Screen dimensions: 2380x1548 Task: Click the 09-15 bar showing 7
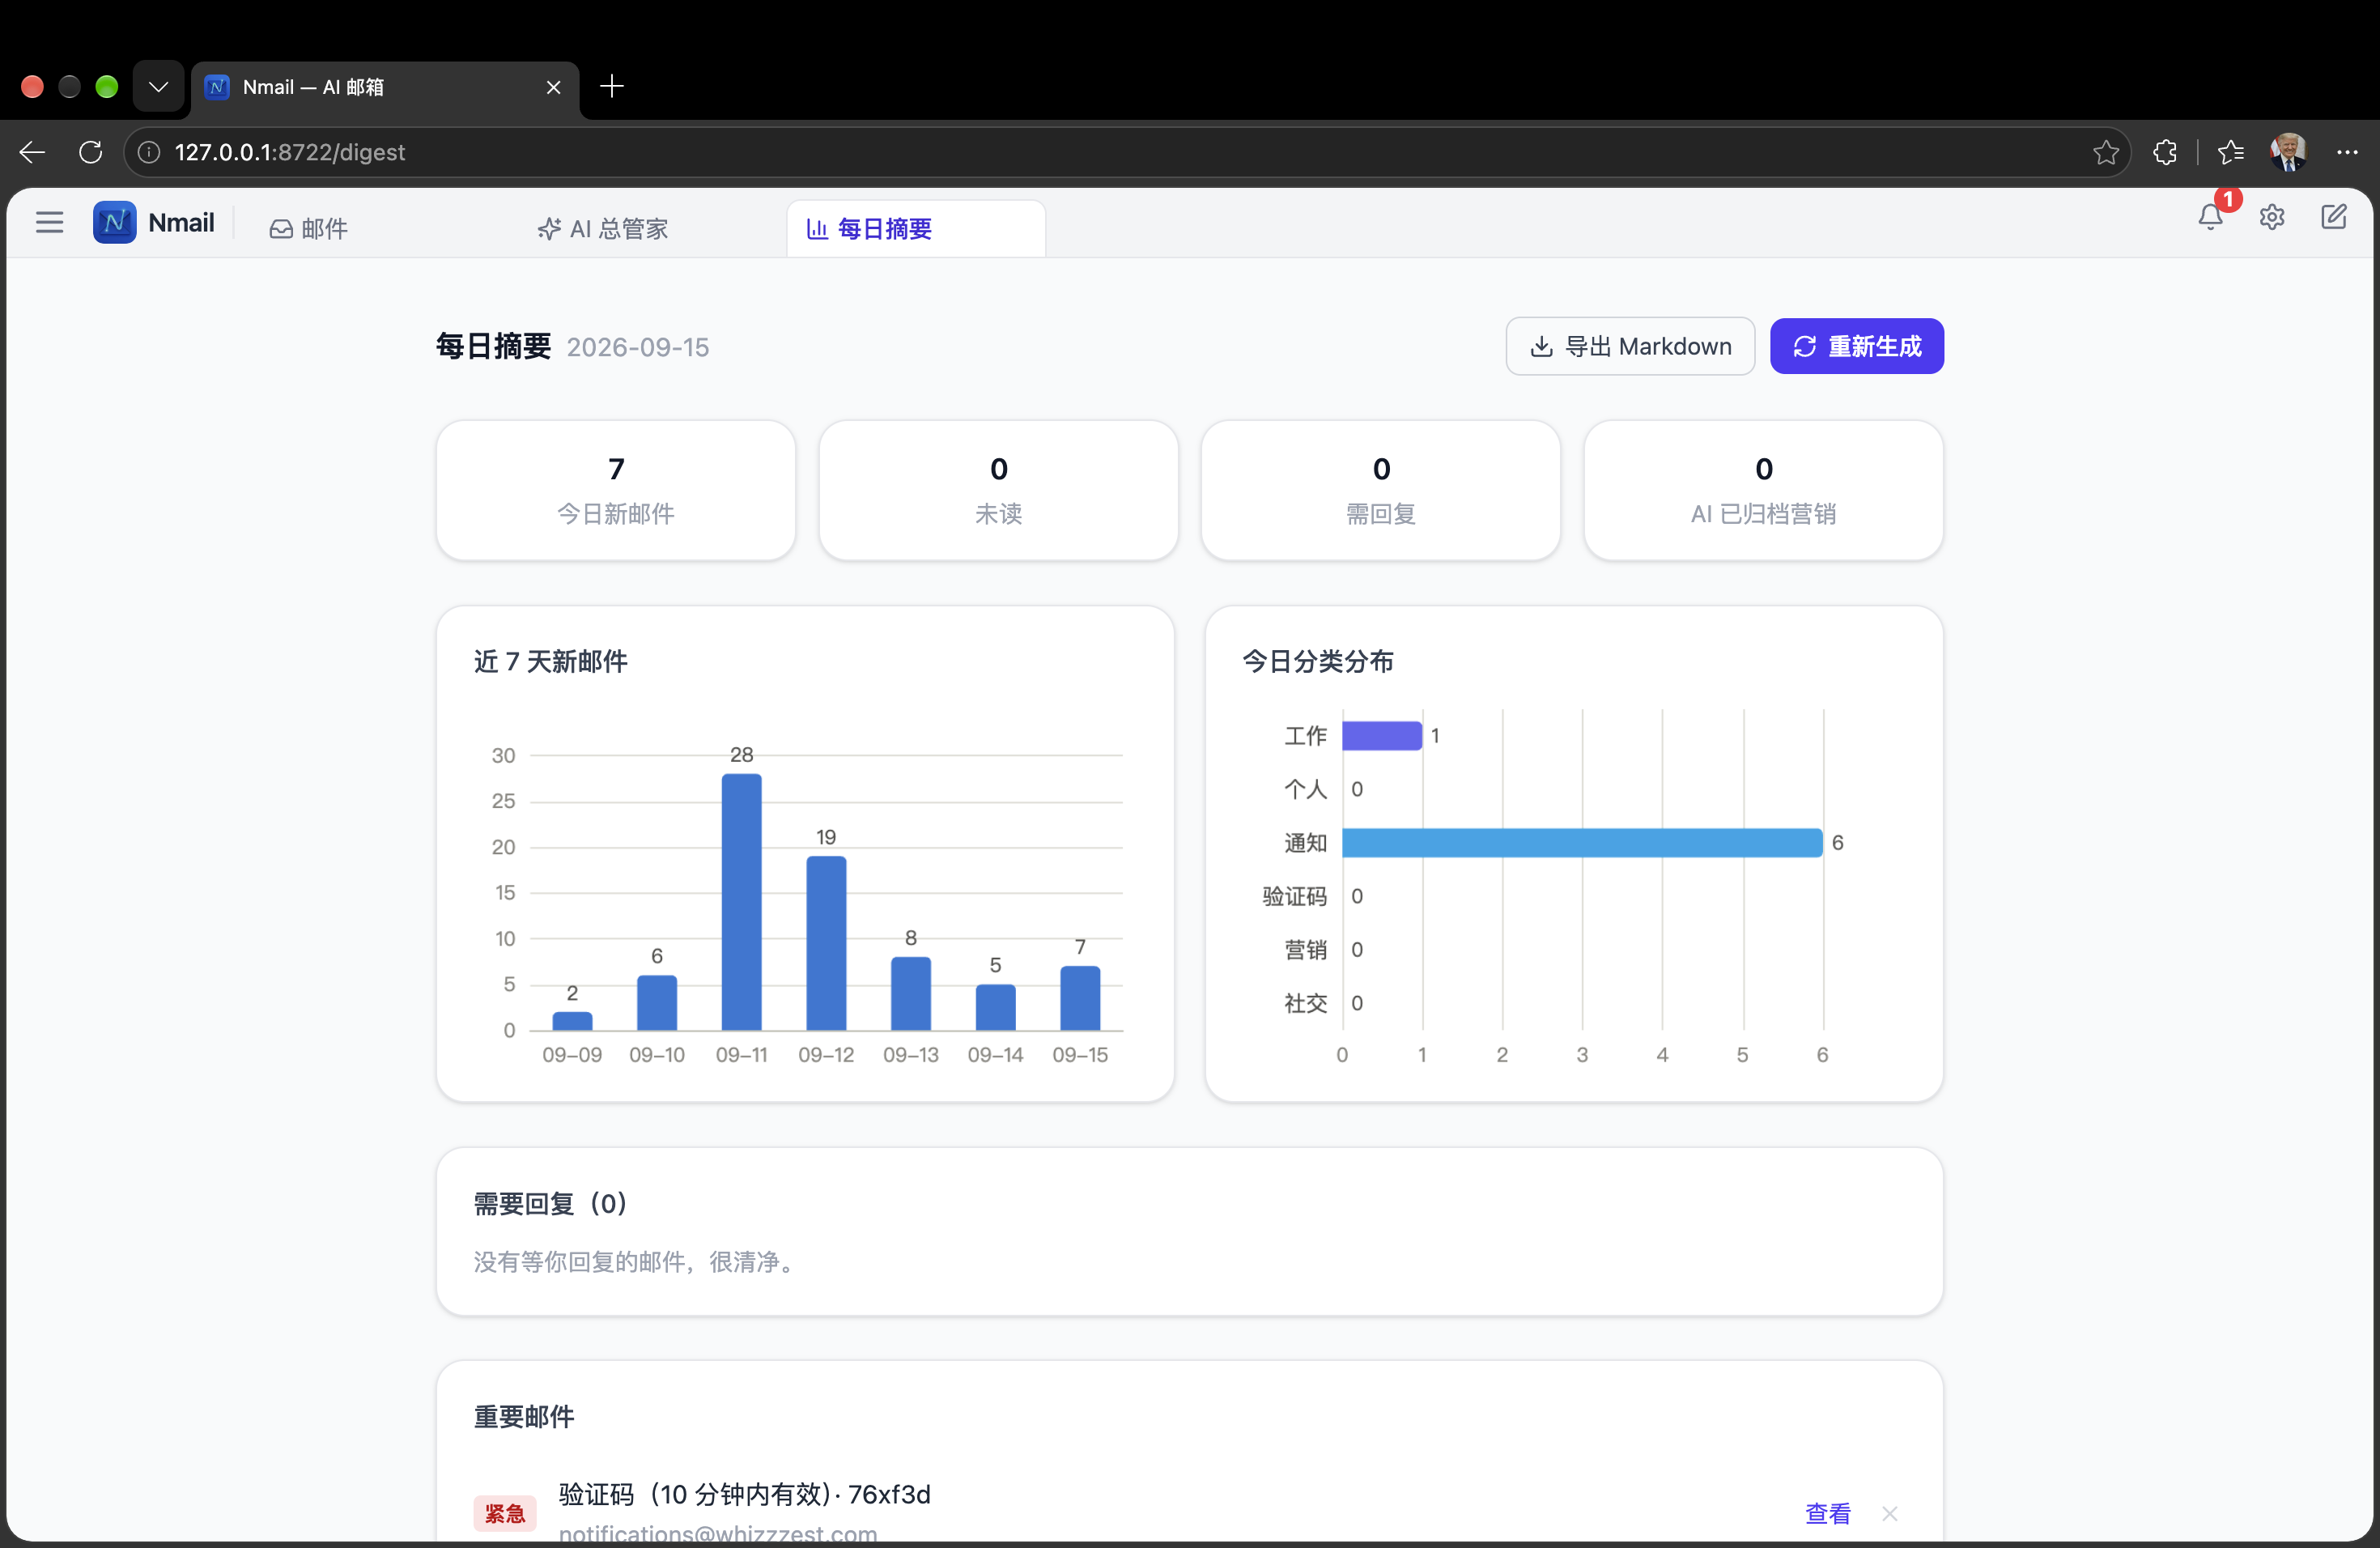[1080, 998]
